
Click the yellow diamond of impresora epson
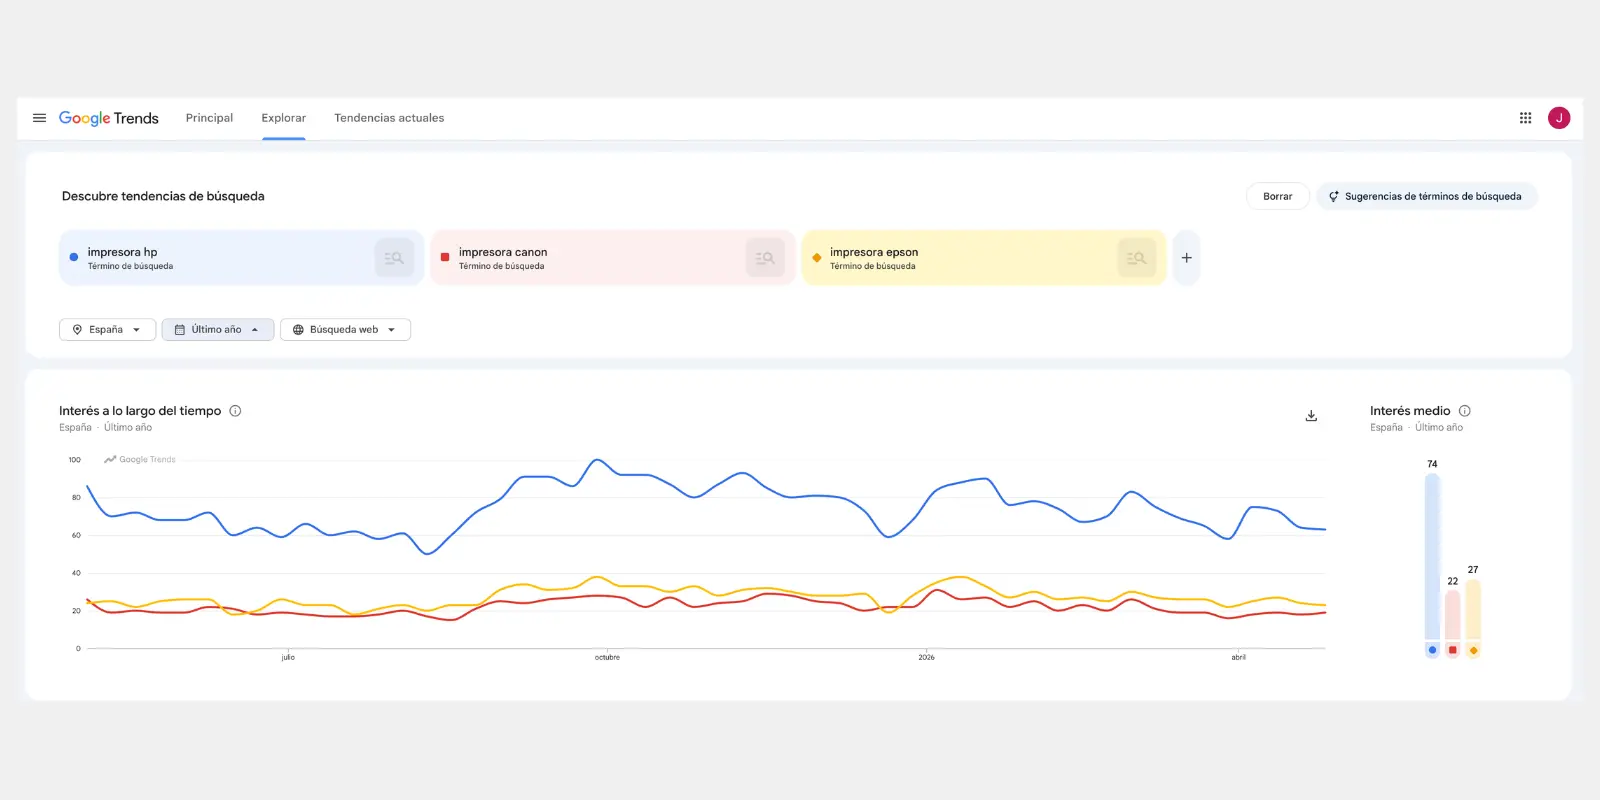(x=816, y=257)
